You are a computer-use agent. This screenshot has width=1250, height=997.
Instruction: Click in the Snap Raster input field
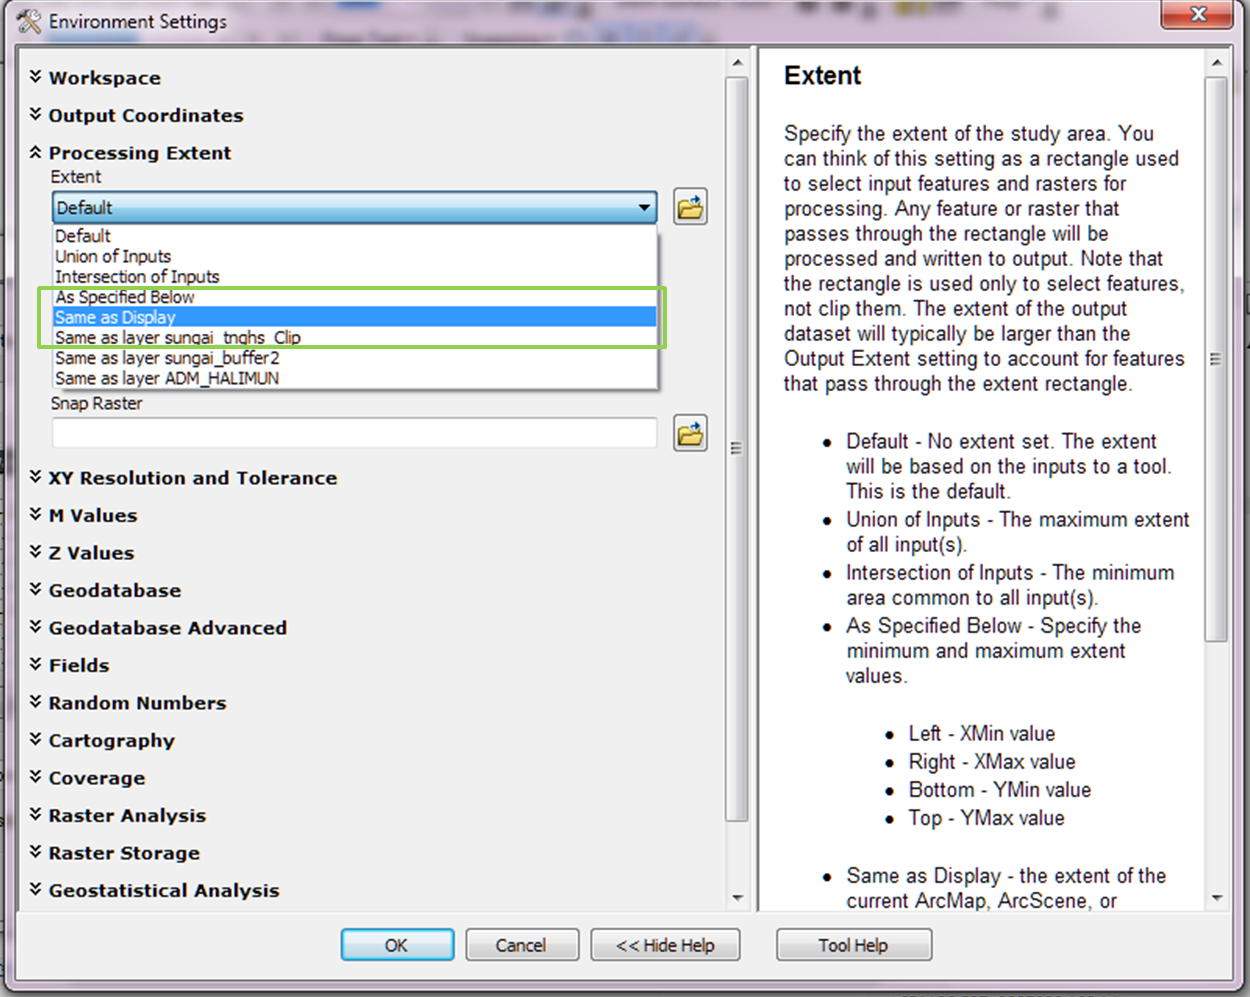[350, 432]
